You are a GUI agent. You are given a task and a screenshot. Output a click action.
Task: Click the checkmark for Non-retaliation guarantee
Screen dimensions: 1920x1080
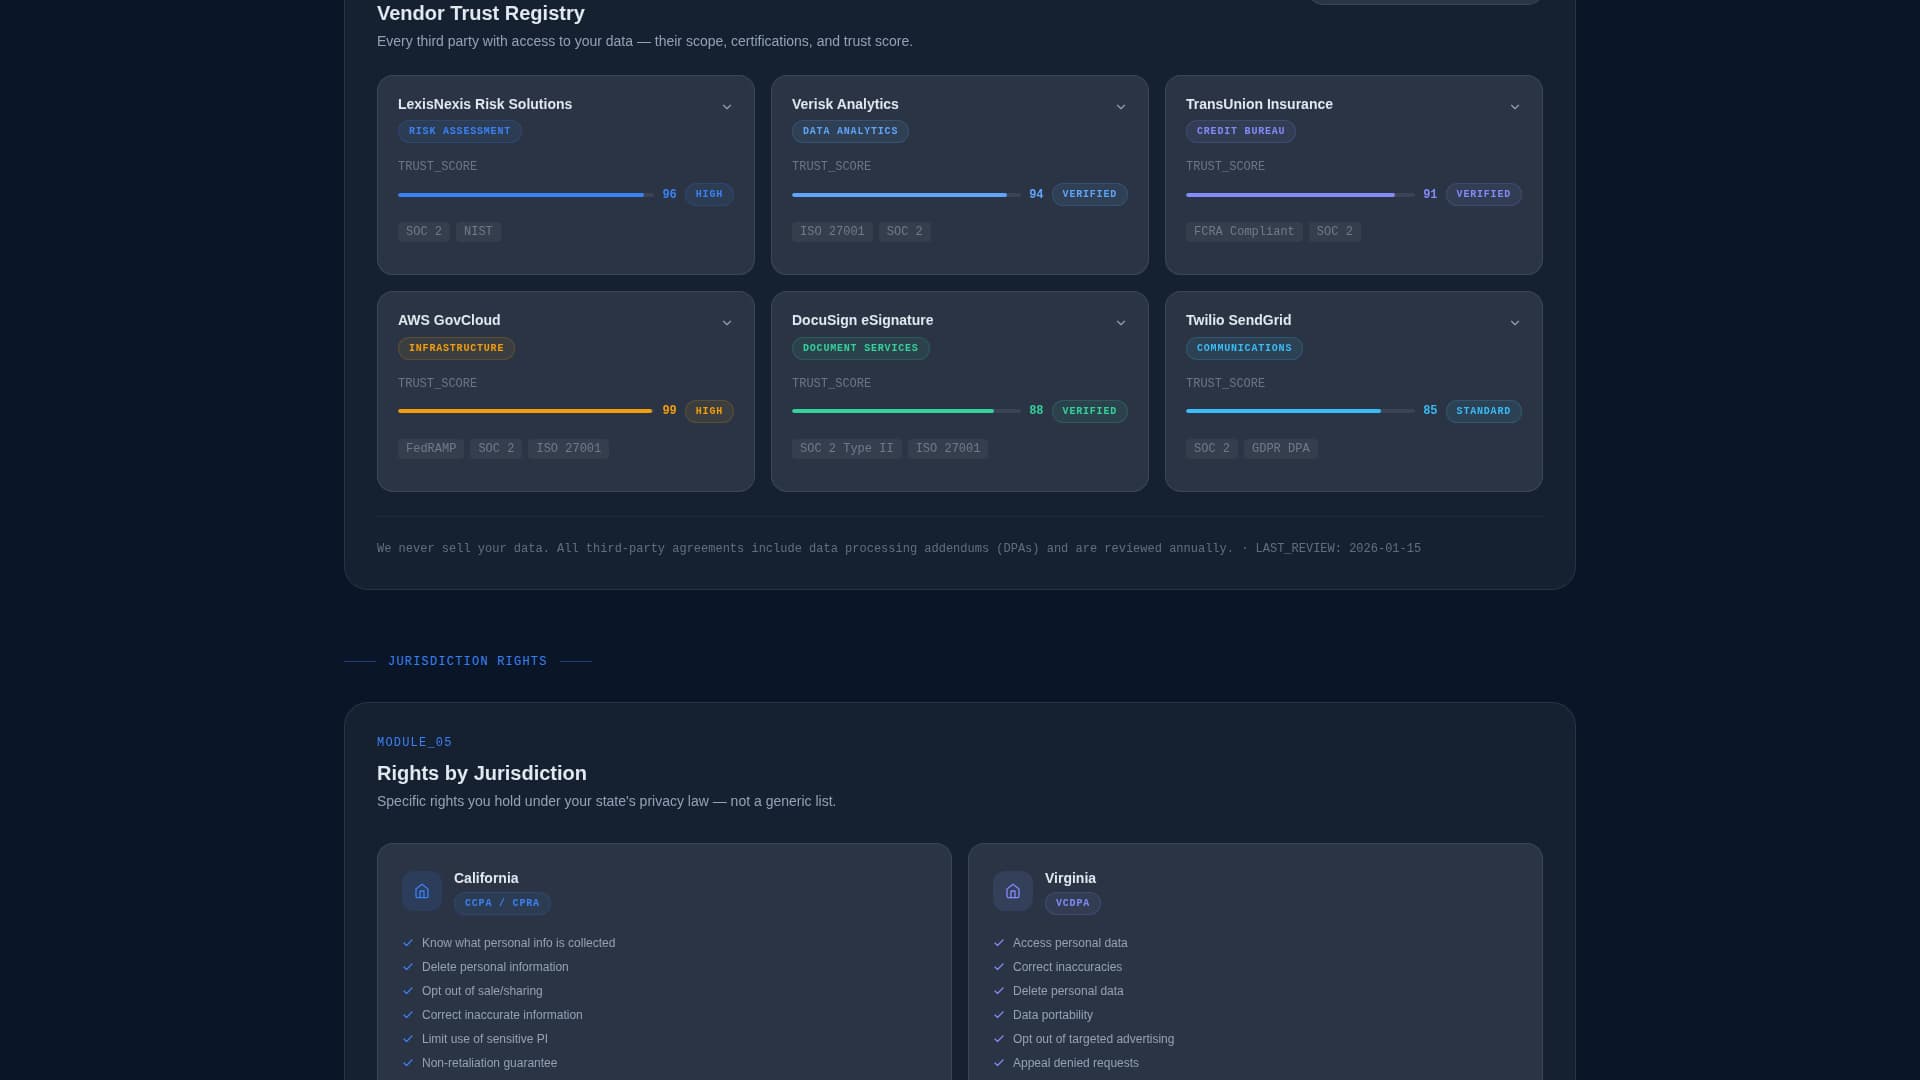[x=408, y=1063]
